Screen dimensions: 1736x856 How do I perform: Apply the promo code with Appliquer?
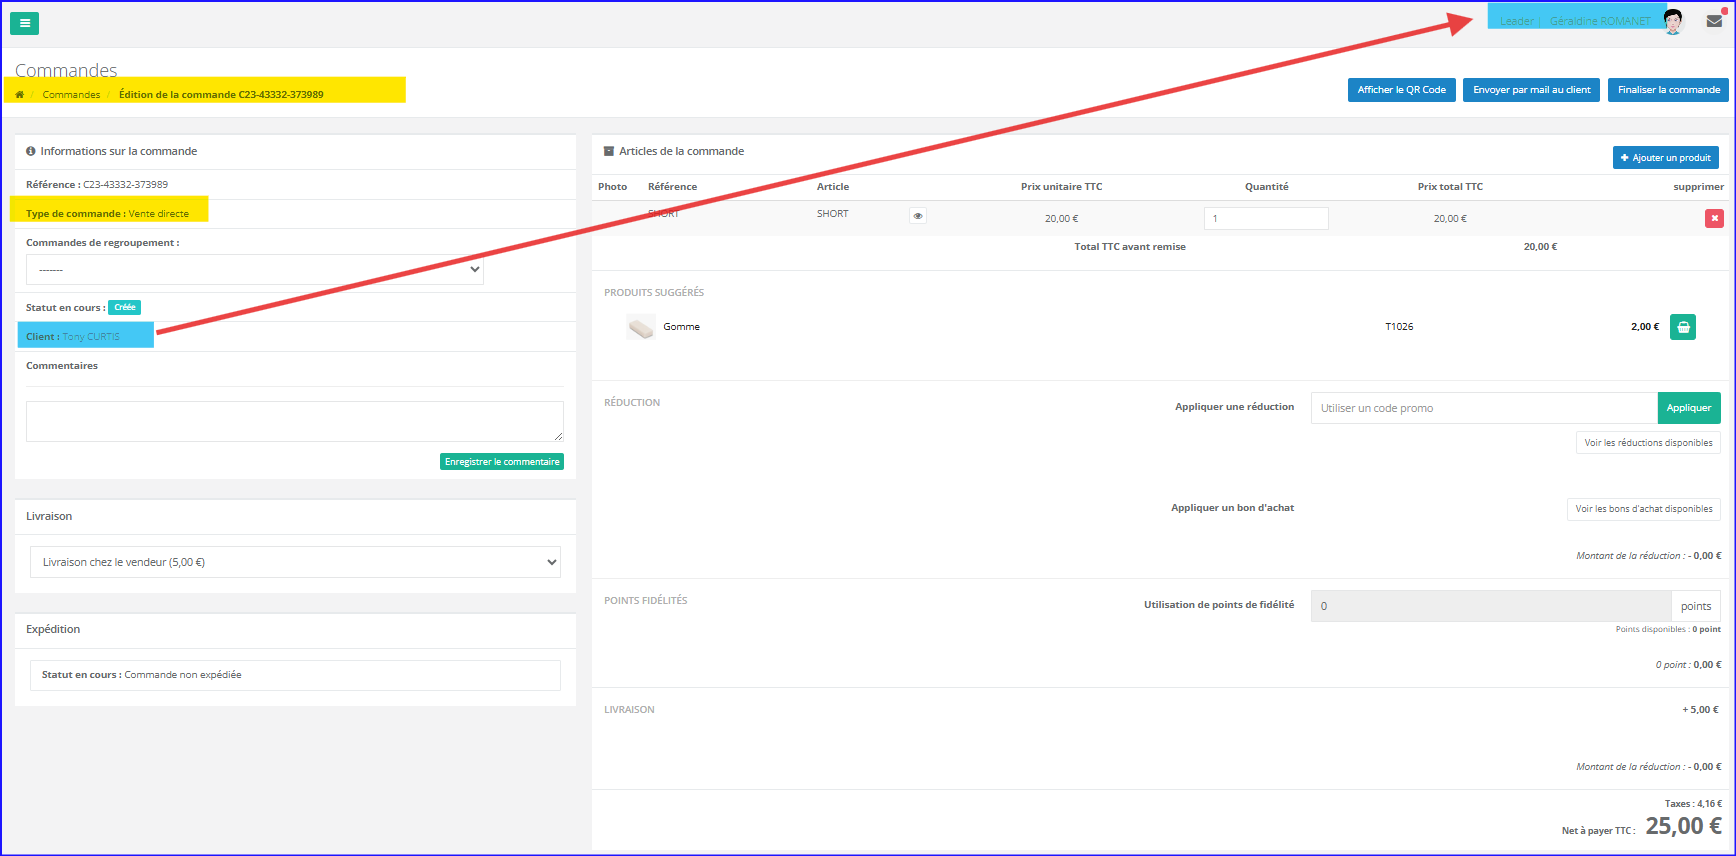(1688, 408)
